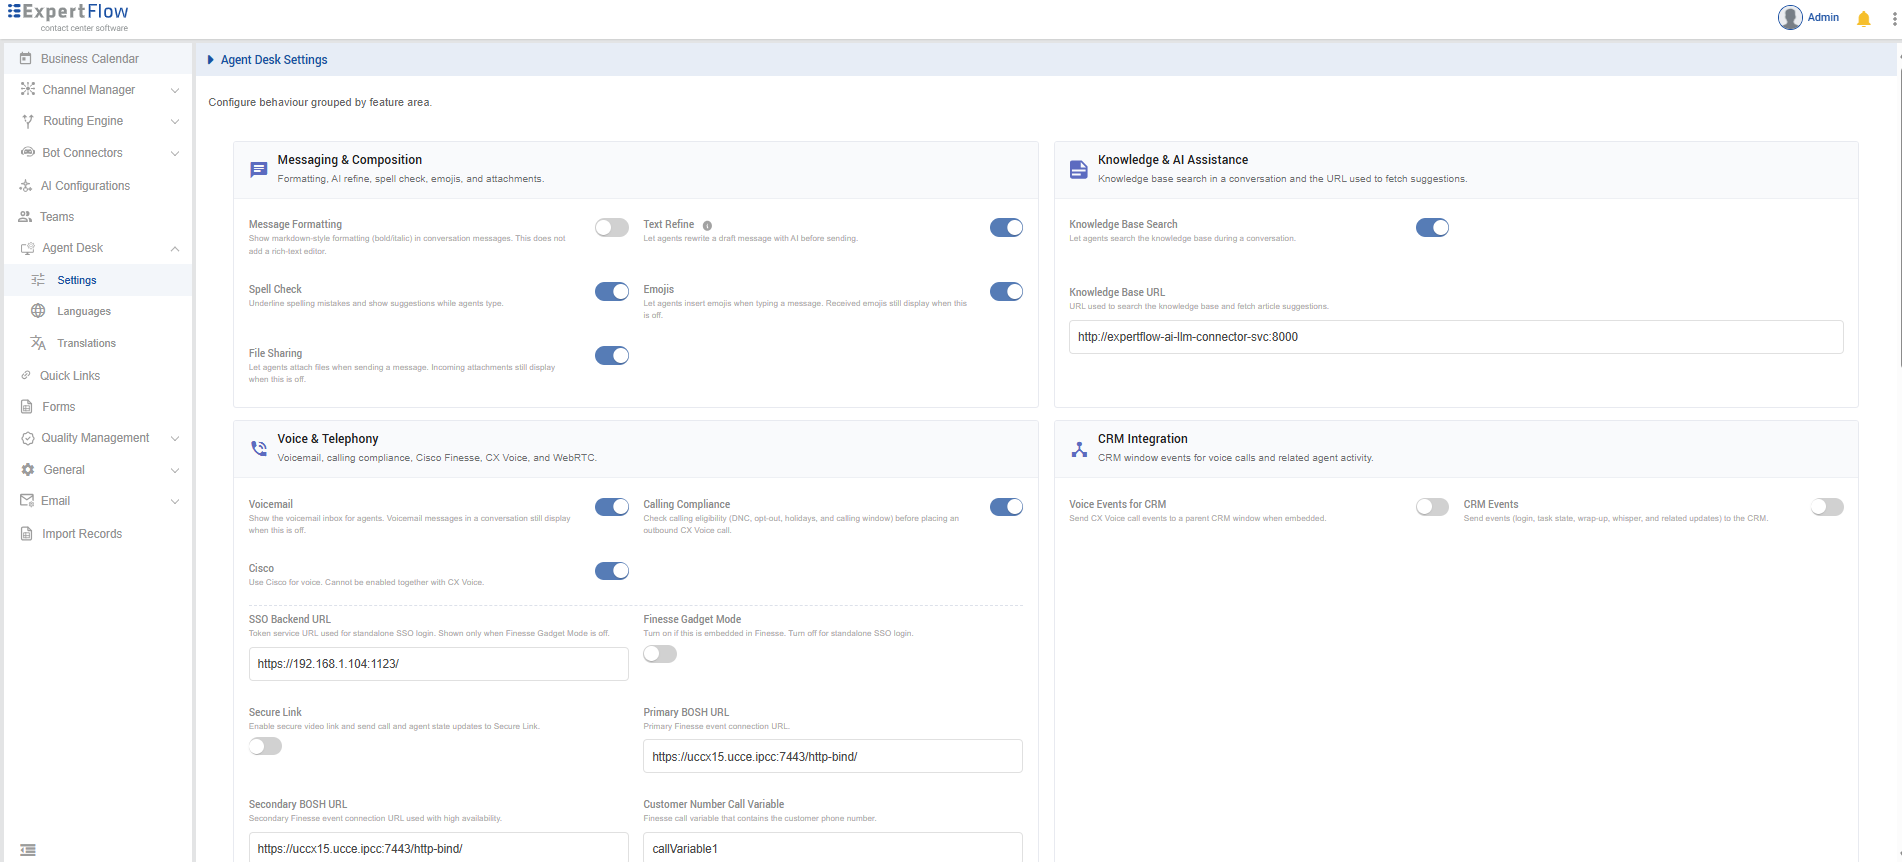The image size is (1902, 862).
Task: Collapse the Agent Desk Settings header
Action: [x=211, y=60]
